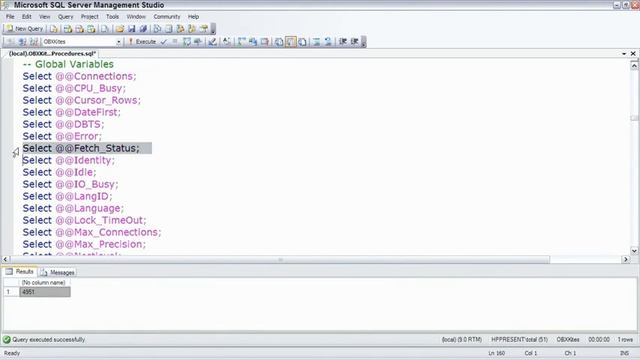The image size is (640, 360).
Task: Uncomment the selected lines
Action: pos(328,42)
